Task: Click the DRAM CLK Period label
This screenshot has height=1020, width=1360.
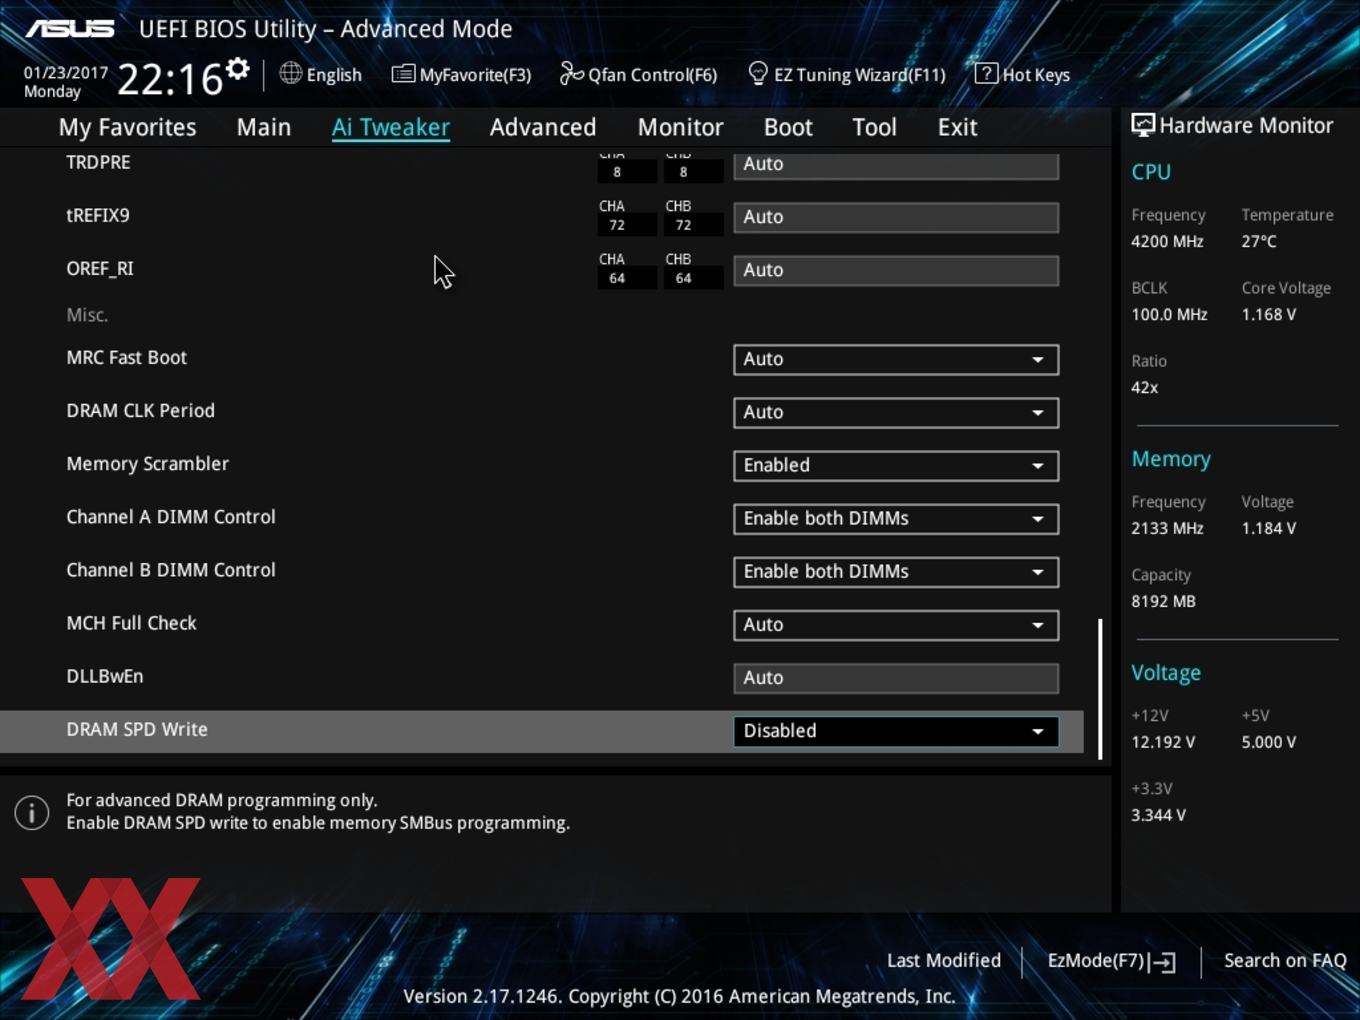Action: coord(140,411)
